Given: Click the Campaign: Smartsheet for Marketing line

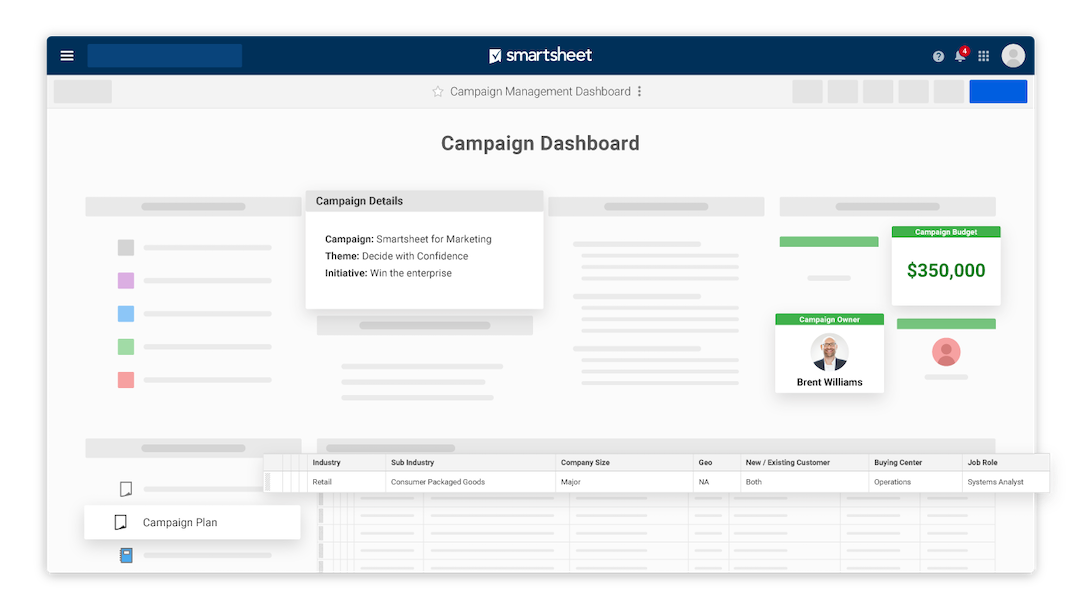Looking at the screenshot, I should click(408, 239).
